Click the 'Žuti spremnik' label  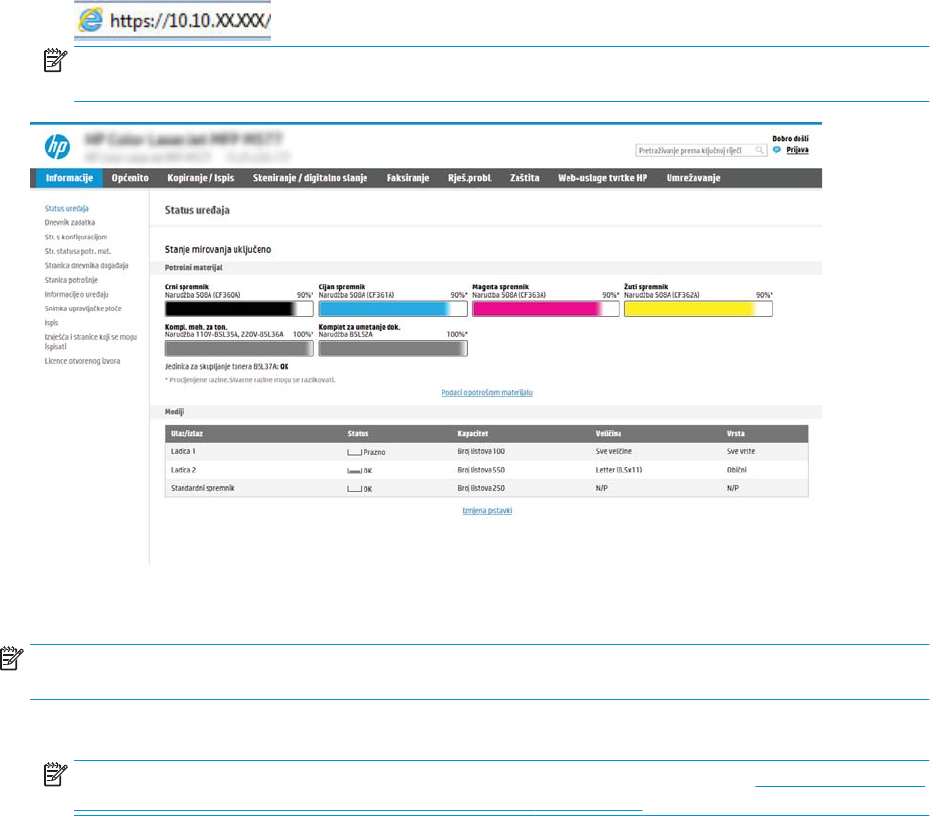coord(646,287)
